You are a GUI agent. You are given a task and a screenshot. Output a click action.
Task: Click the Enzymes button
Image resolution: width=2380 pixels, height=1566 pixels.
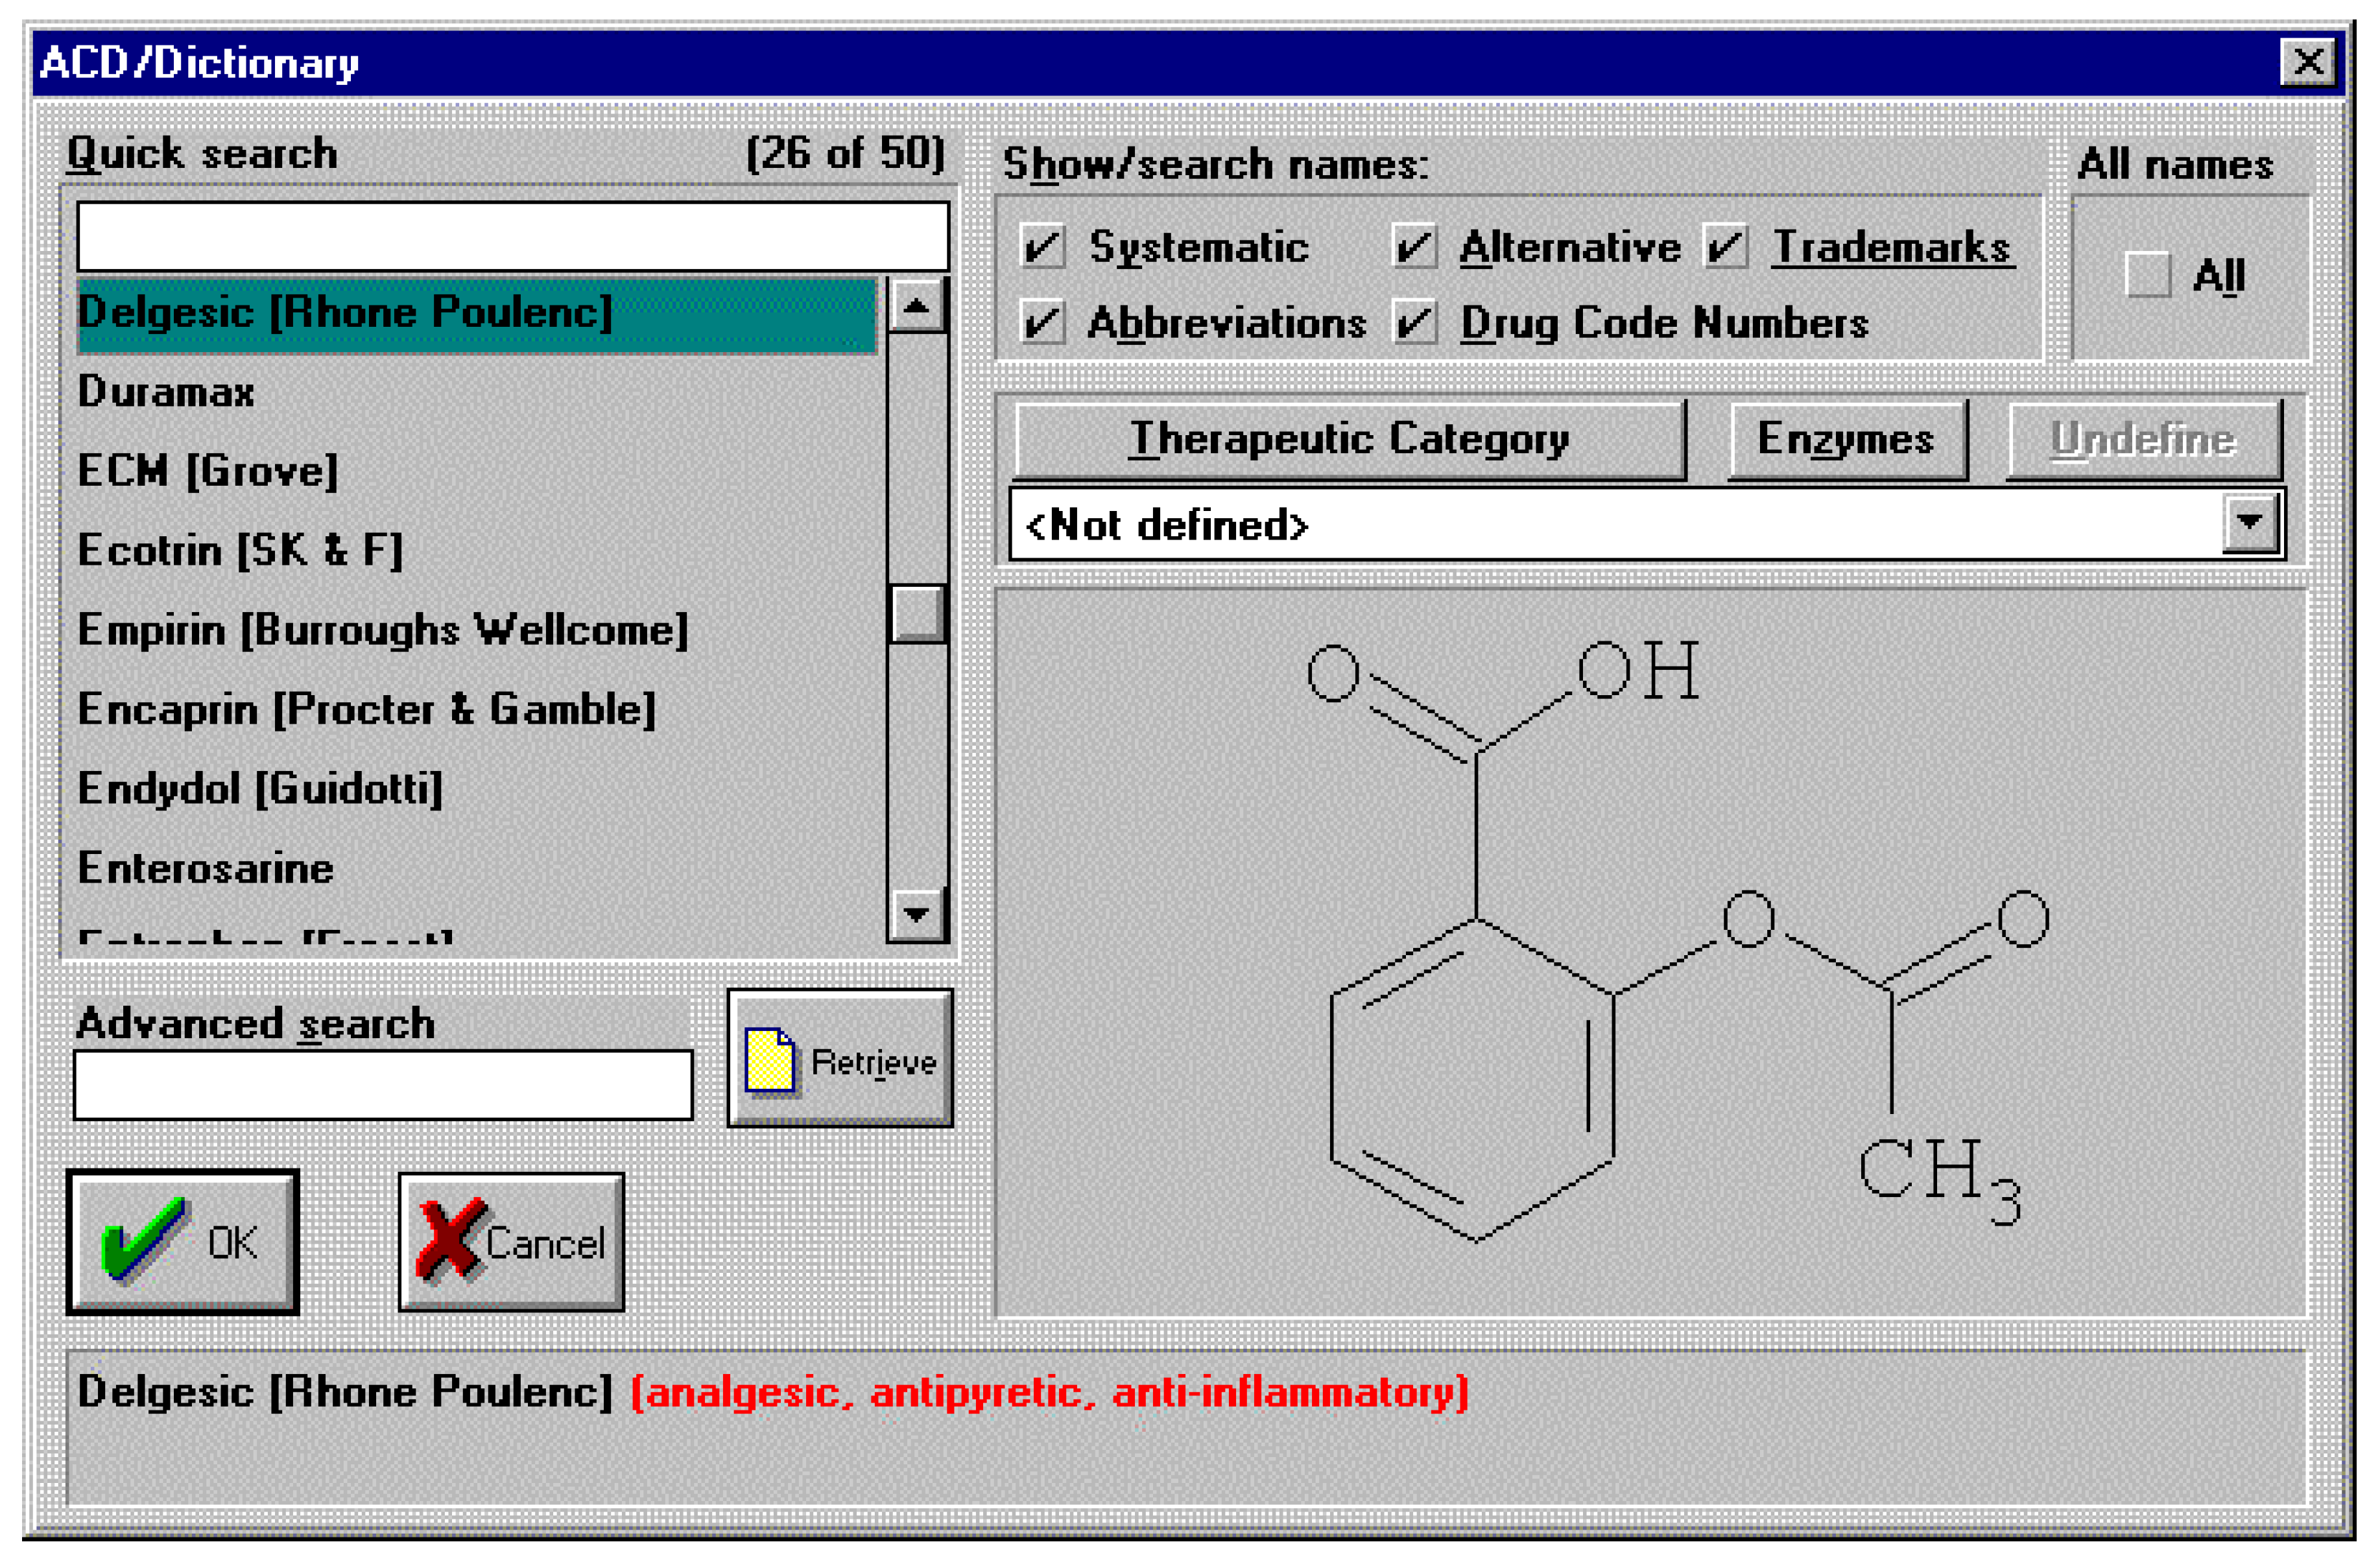[1846, 438]
